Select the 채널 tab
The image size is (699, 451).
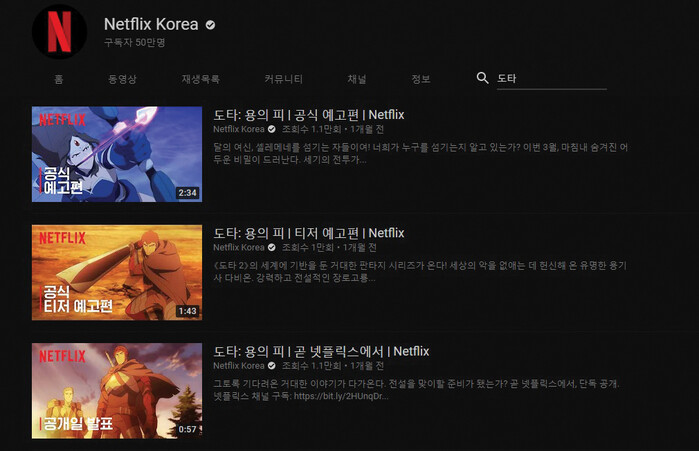(357, 79)
